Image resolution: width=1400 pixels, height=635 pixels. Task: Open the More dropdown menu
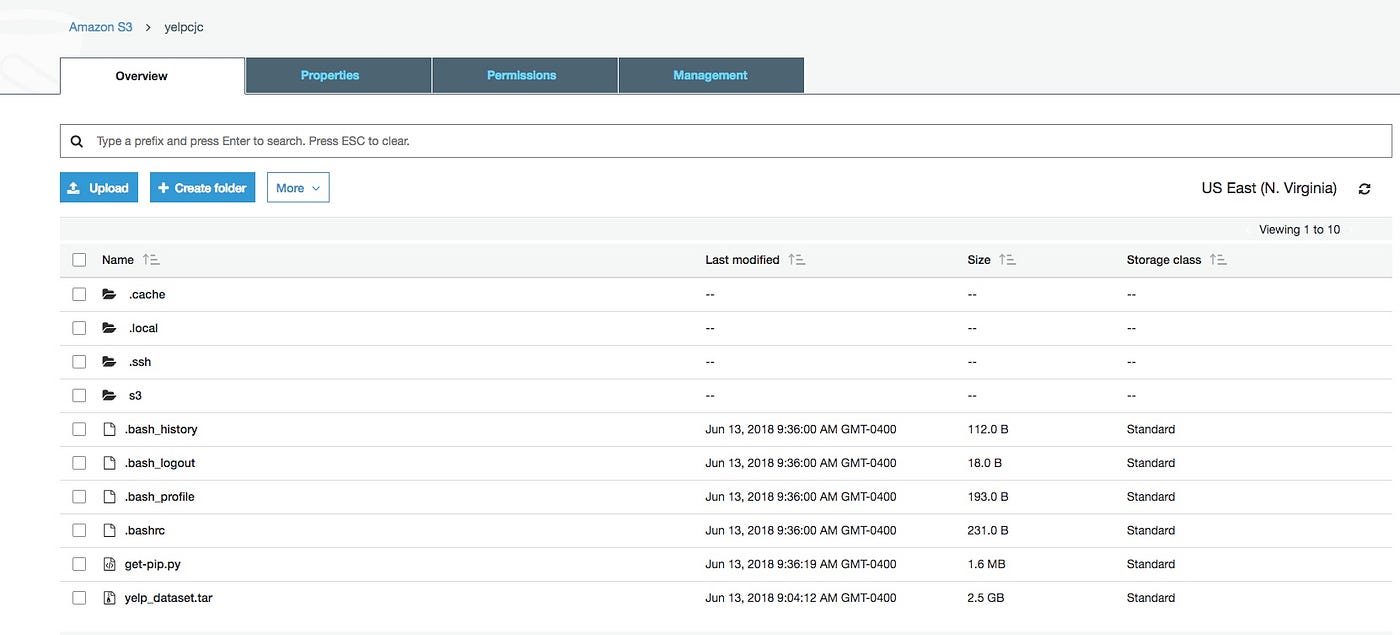[297, 187]
